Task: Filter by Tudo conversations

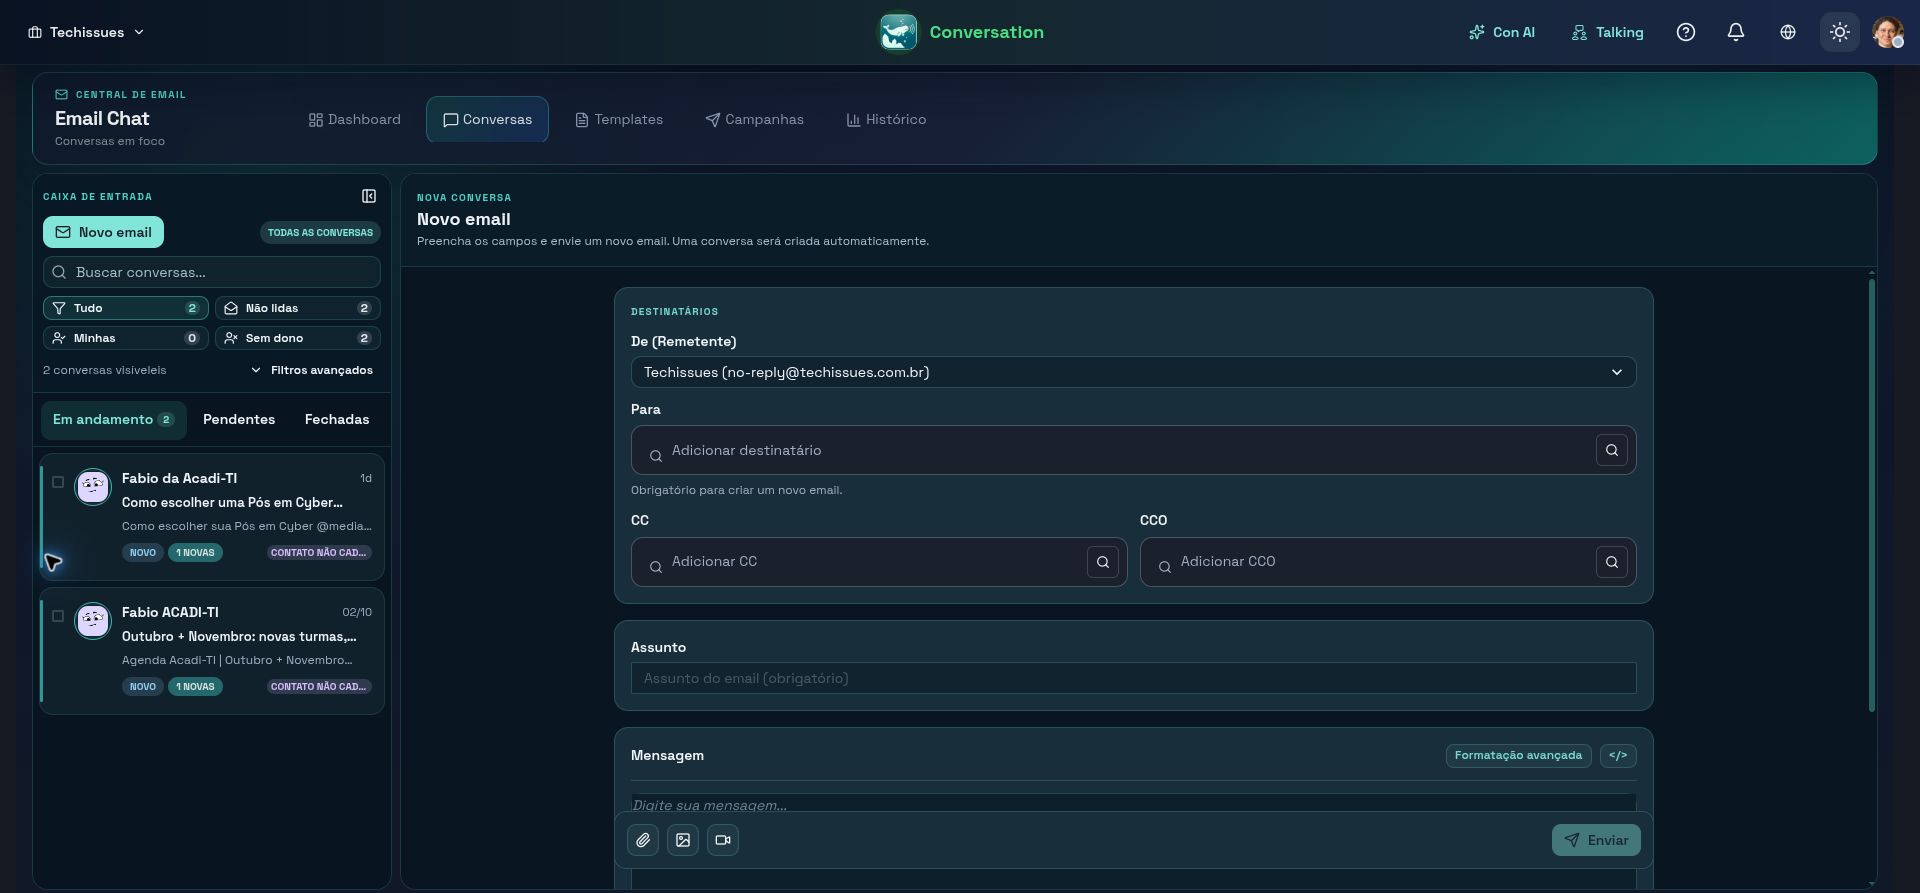Action: click(126, 308)
